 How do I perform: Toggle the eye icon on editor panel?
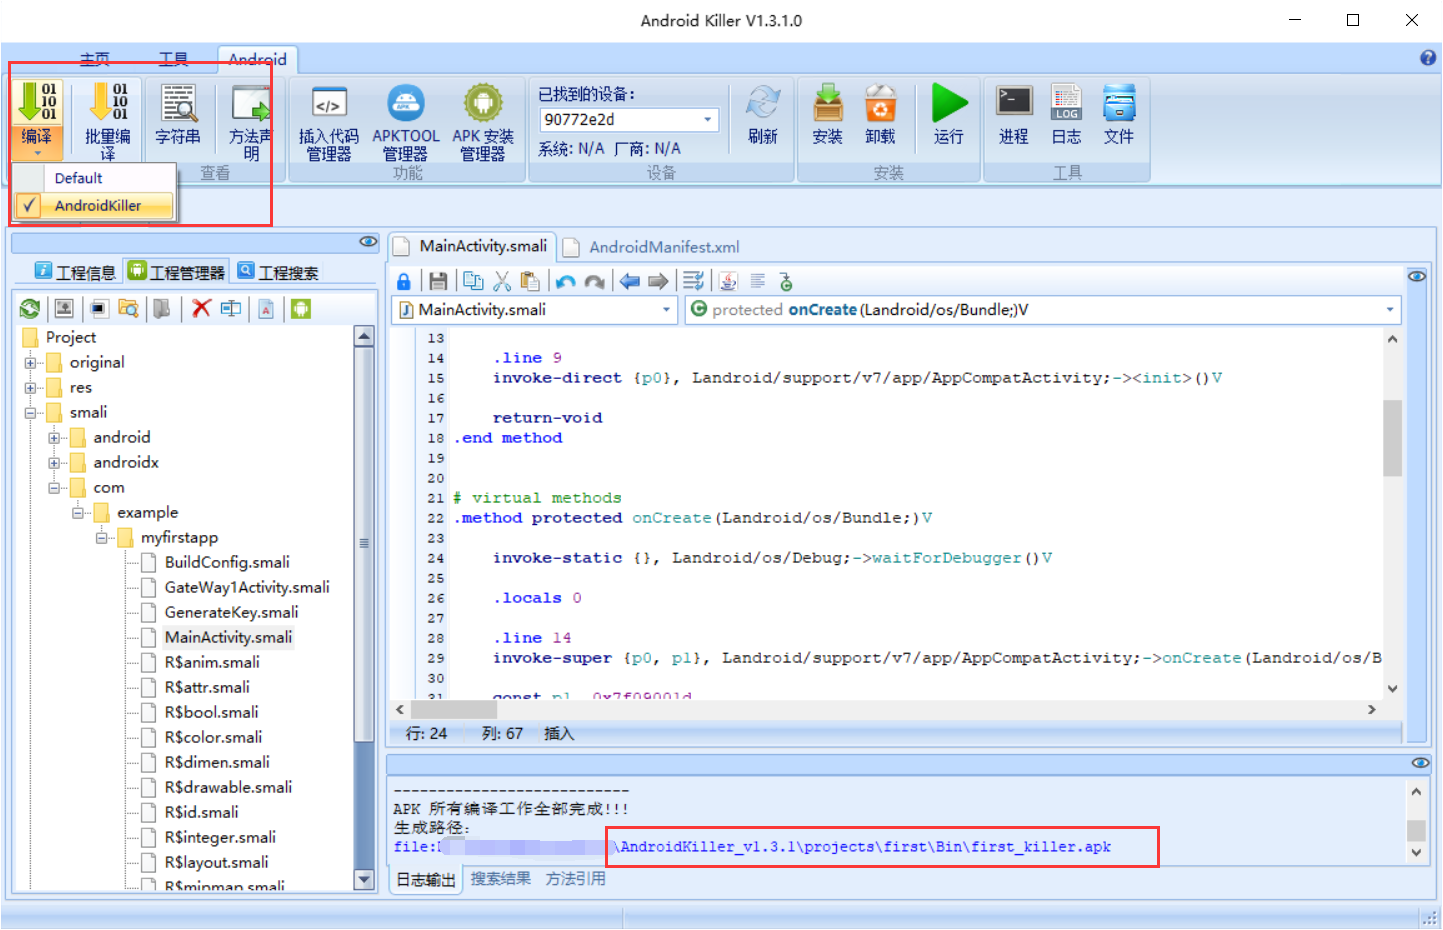[1417, 276]
